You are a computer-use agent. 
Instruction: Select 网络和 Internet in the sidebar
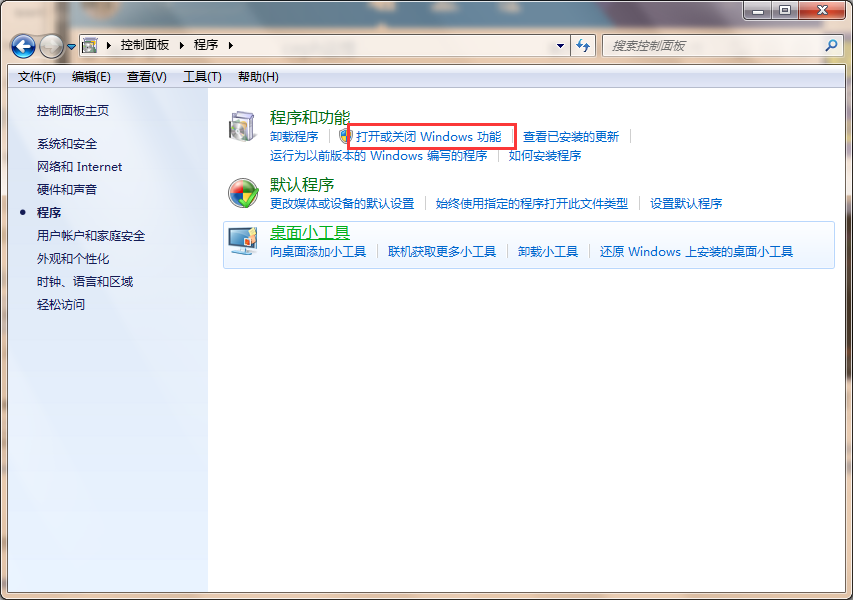pyautogui.click(x=79, y=167)
